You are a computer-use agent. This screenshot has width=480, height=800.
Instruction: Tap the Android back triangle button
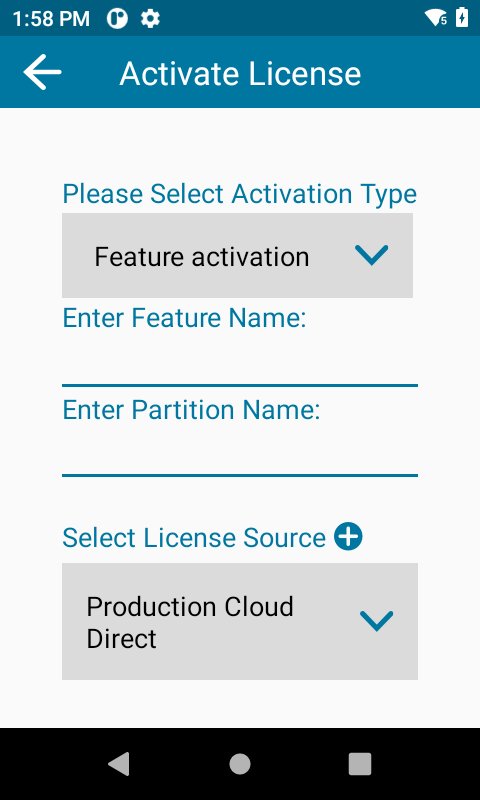tap(119, 764)
